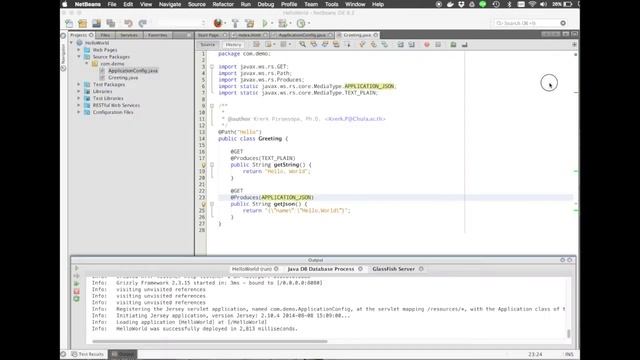The width and height of the screenshot is (640, 360).
Task: Toggle code fold at Javadoc line 9
Action: click(212, 106)
